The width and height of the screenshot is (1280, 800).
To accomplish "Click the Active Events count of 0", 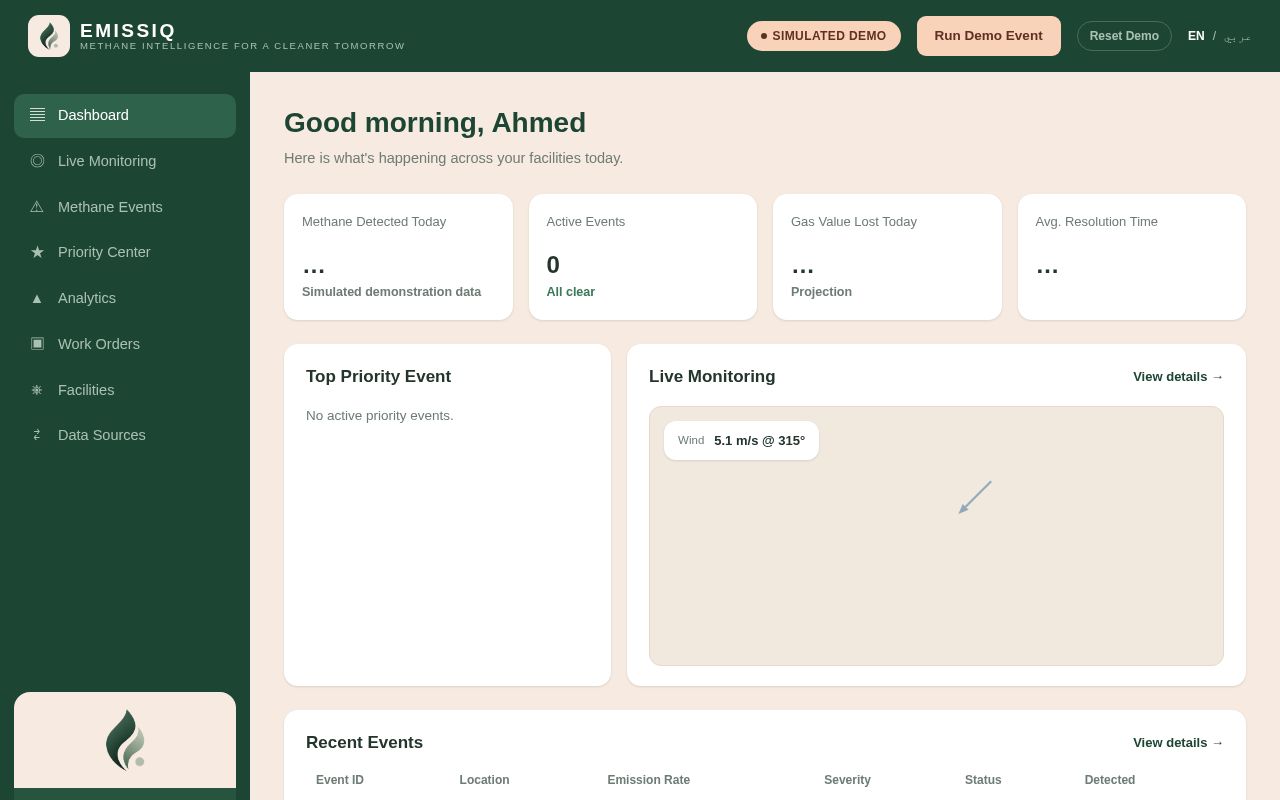I will click(553, 265).
